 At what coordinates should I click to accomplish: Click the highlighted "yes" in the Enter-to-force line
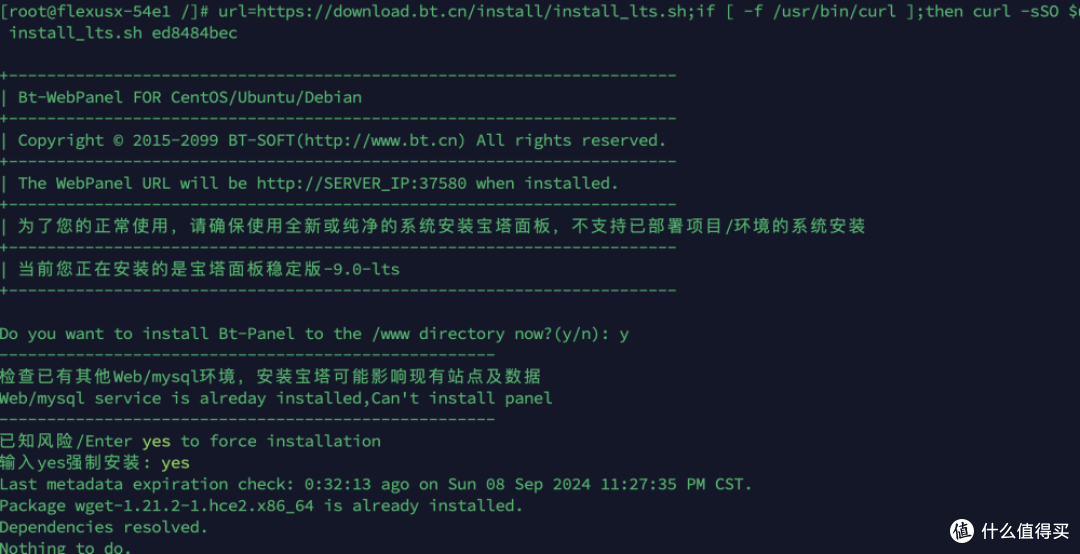click(x=156, y=441)
